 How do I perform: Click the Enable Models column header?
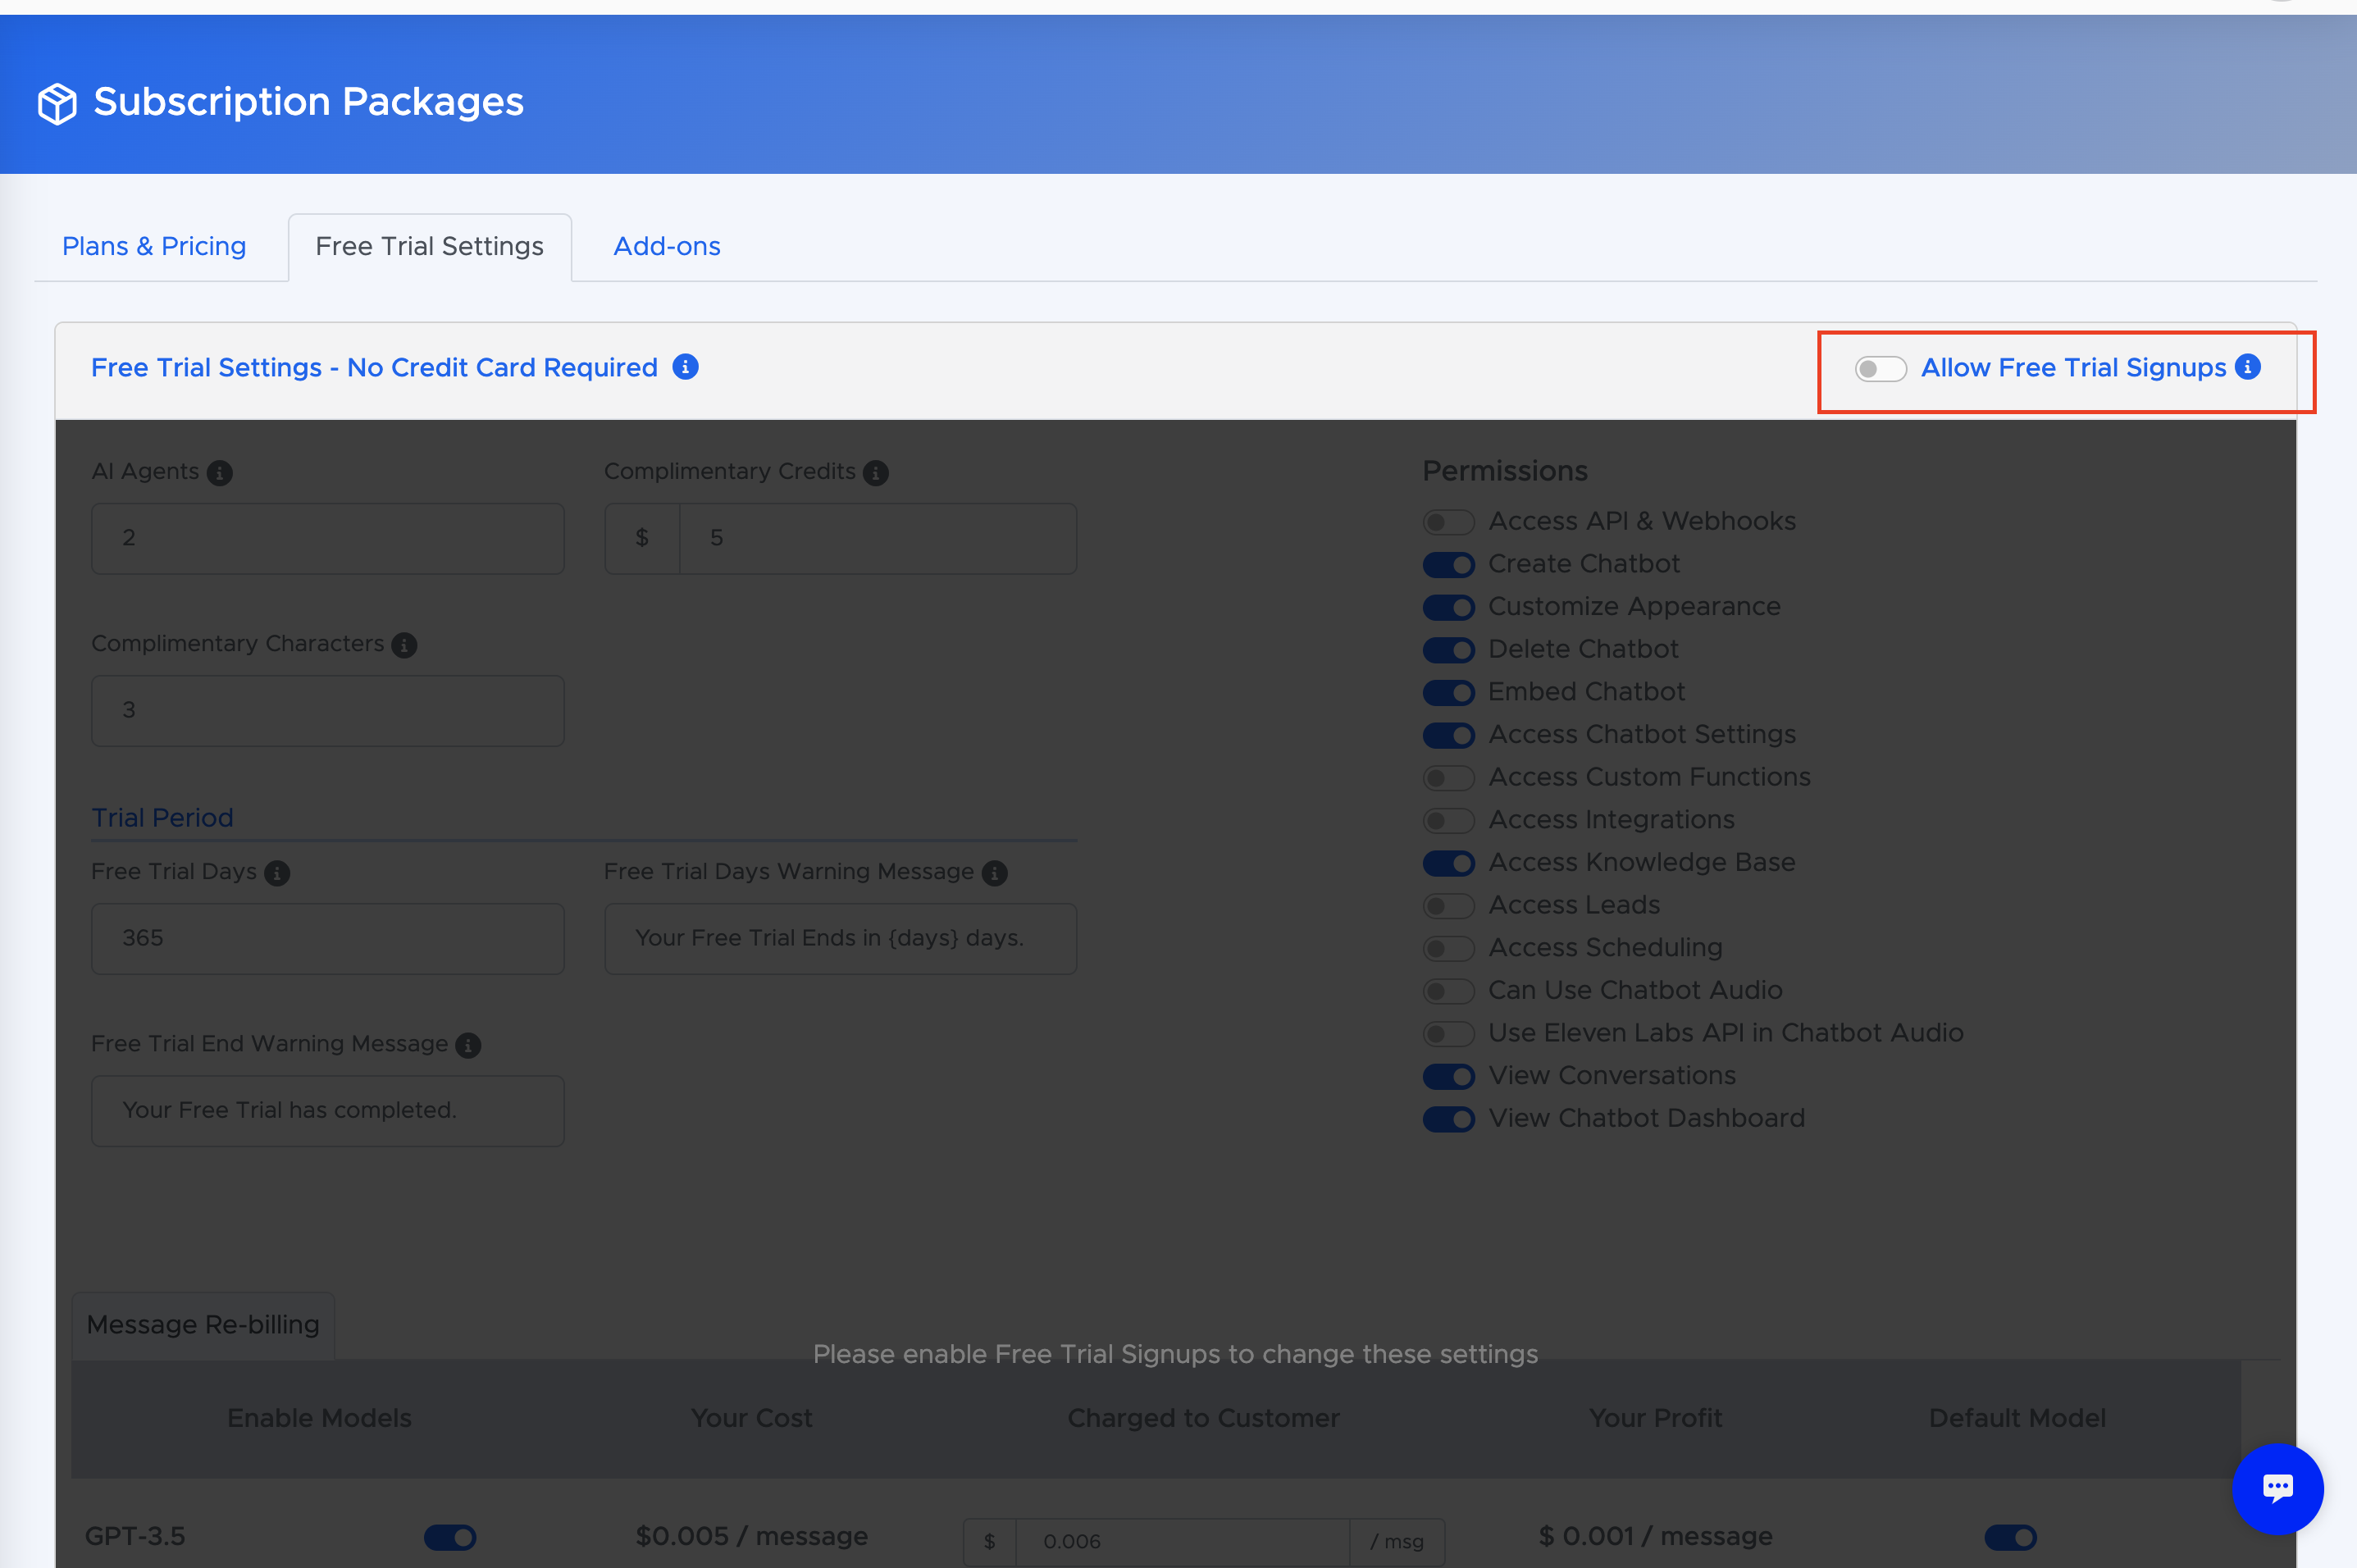click(319, 1418)
